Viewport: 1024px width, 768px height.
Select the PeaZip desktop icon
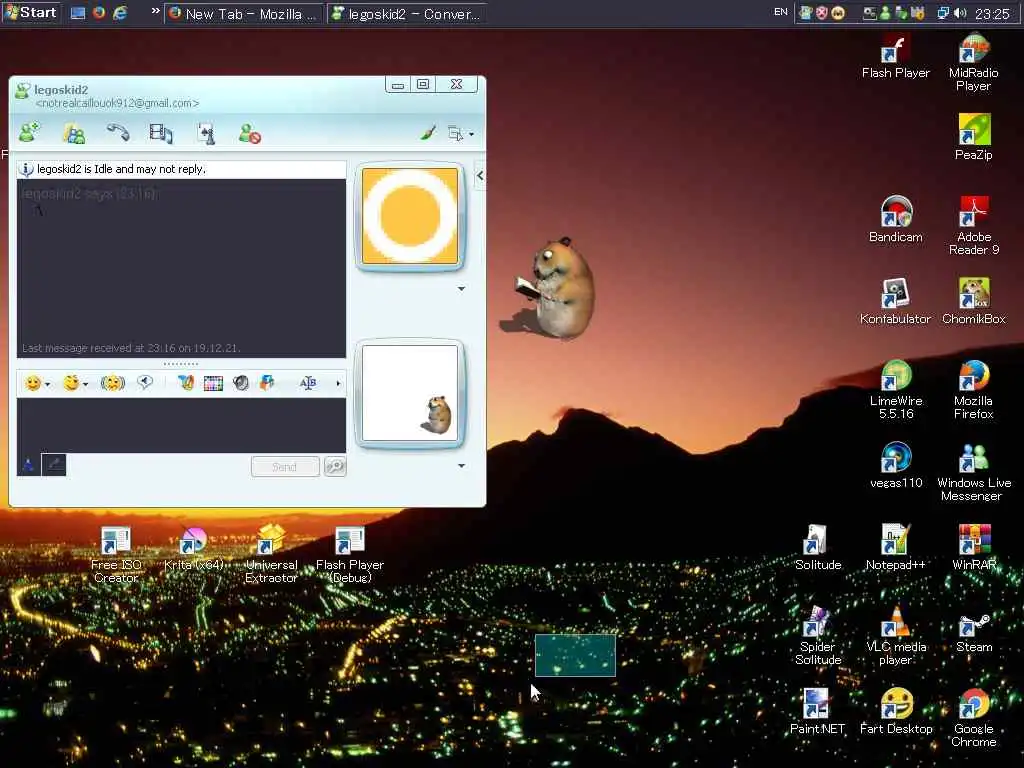coord(973,137)
